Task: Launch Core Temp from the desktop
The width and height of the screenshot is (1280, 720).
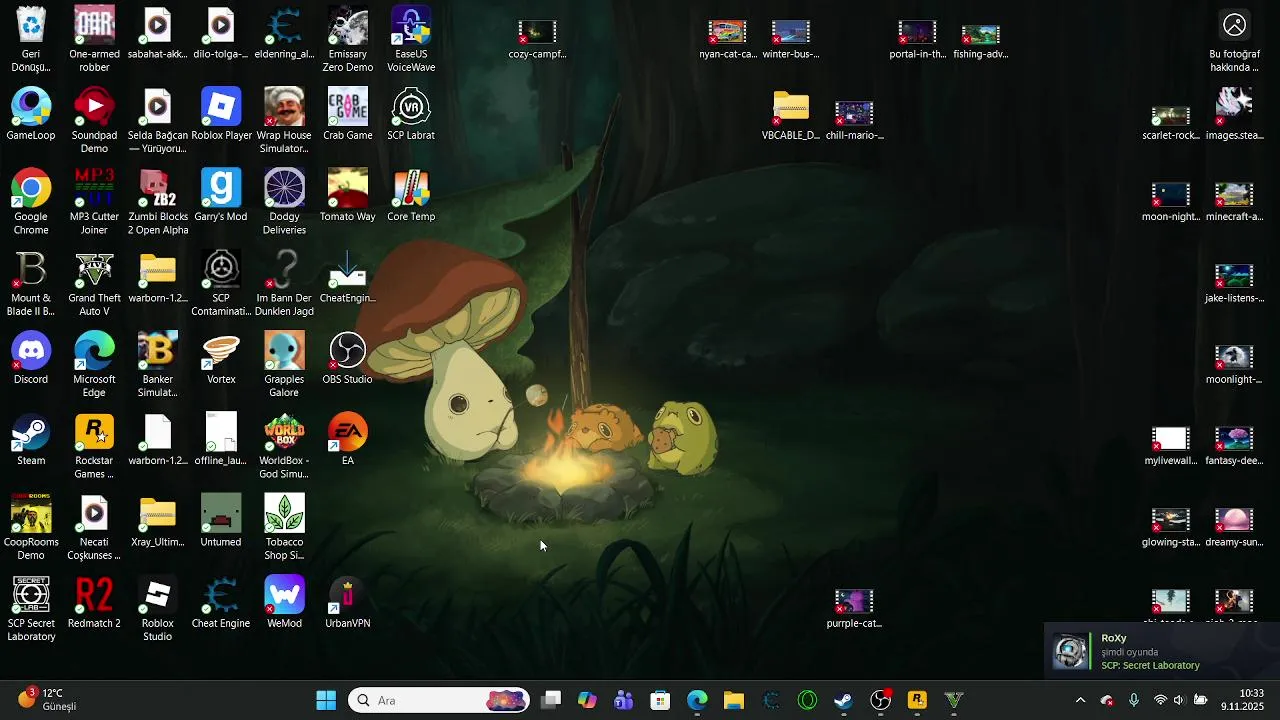Action: [x=411, y=195]
